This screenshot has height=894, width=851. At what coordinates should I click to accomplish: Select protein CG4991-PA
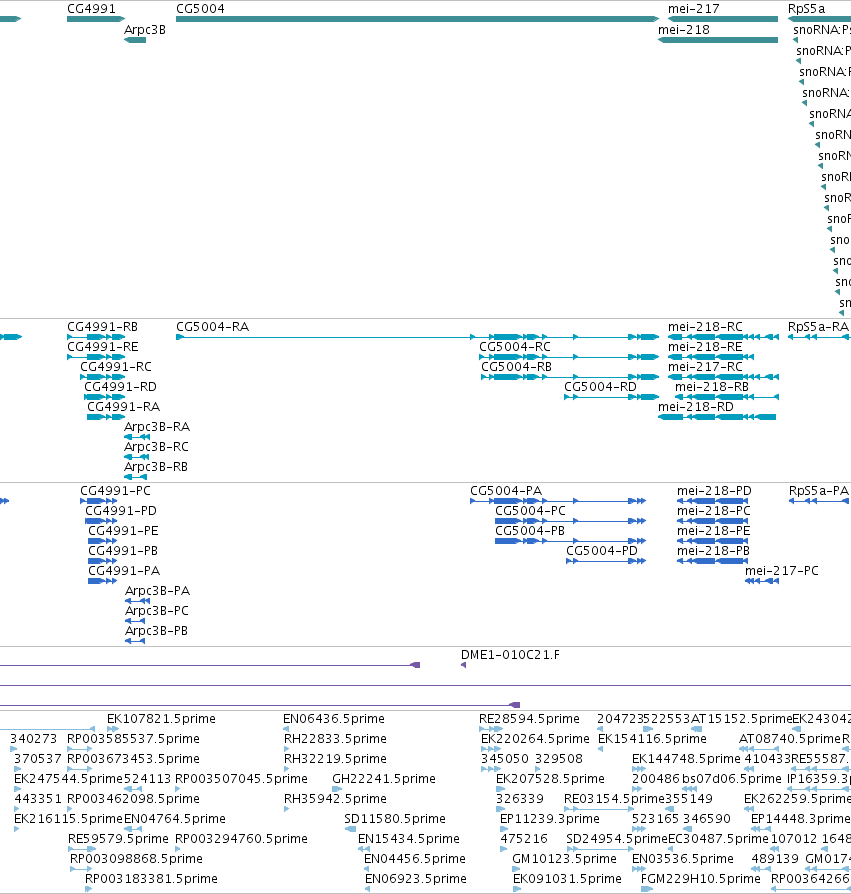103,581
